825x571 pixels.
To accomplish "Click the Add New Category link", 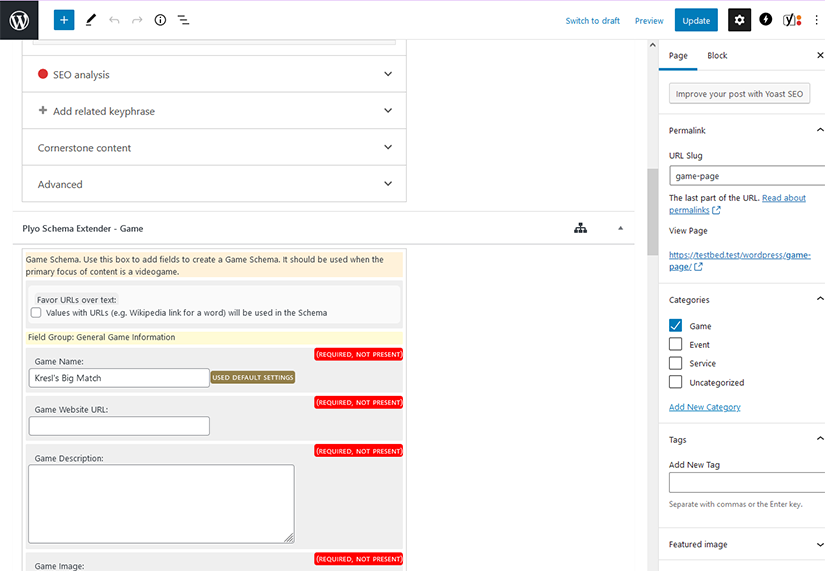I will [704, 407].
